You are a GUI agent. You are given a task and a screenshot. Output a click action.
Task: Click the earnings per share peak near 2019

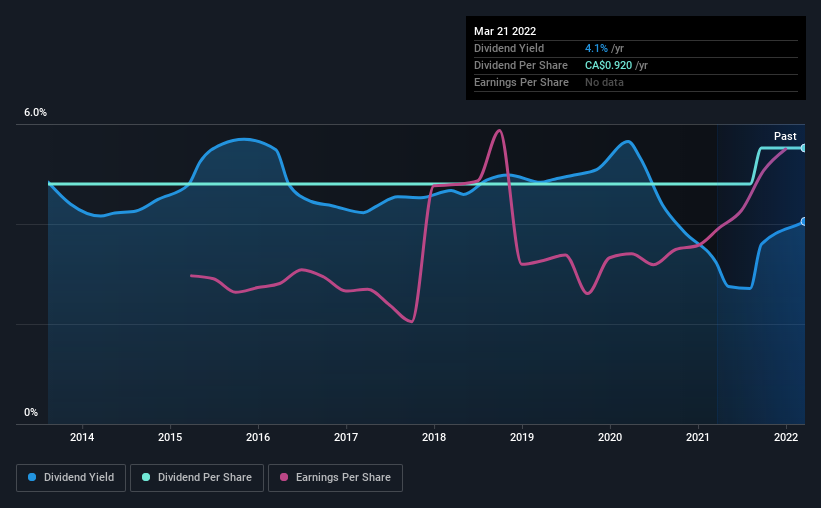pos(500,130)
